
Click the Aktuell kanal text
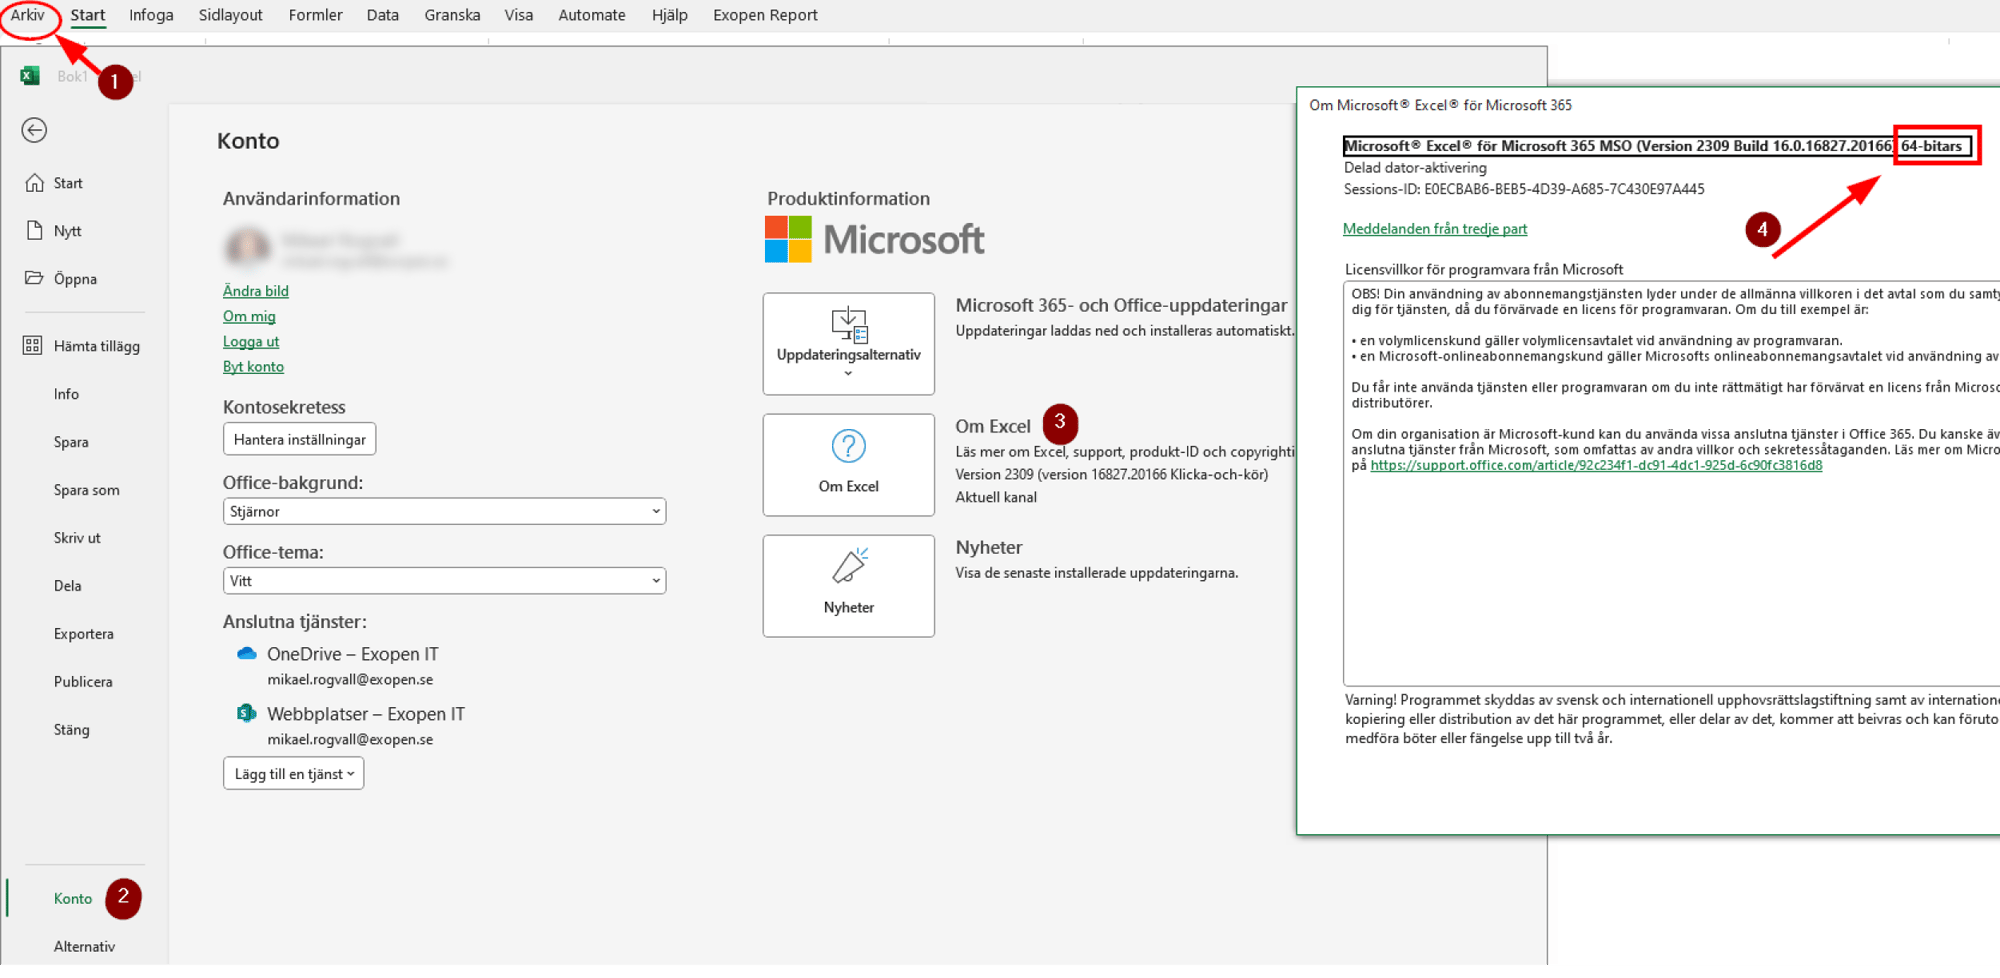(996, 497)
